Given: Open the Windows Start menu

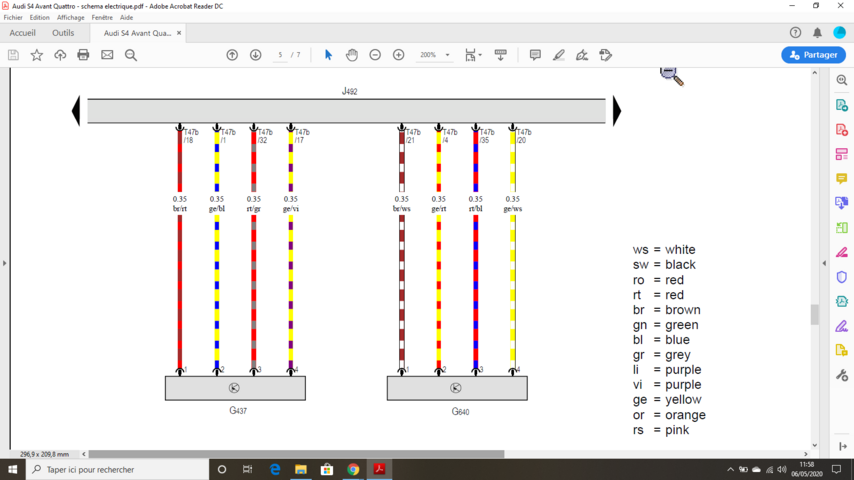Looking at the screenshot, I should (x=13, y=469).
